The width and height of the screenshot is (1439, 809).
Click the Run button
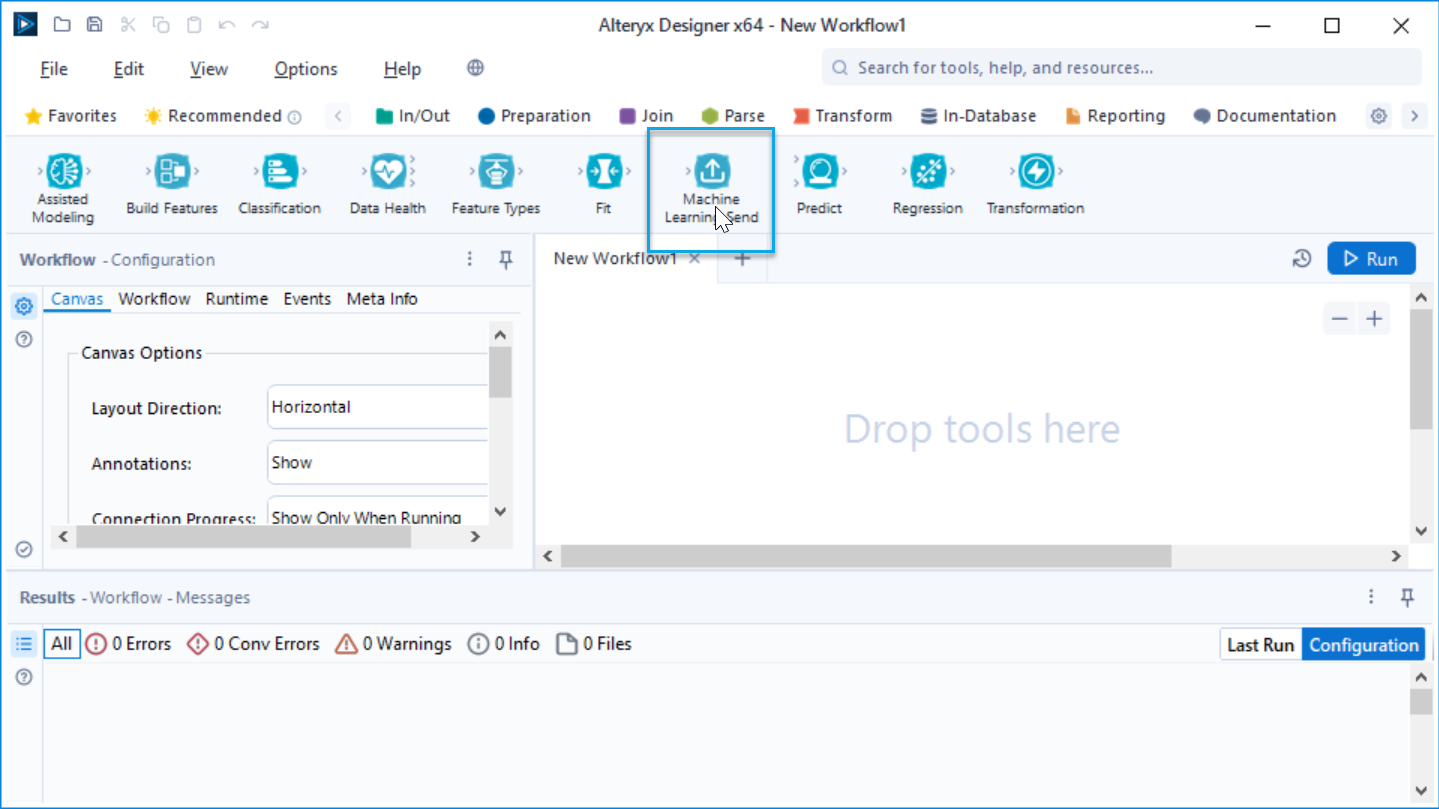pyautogui.click(x=1371, y=258)
